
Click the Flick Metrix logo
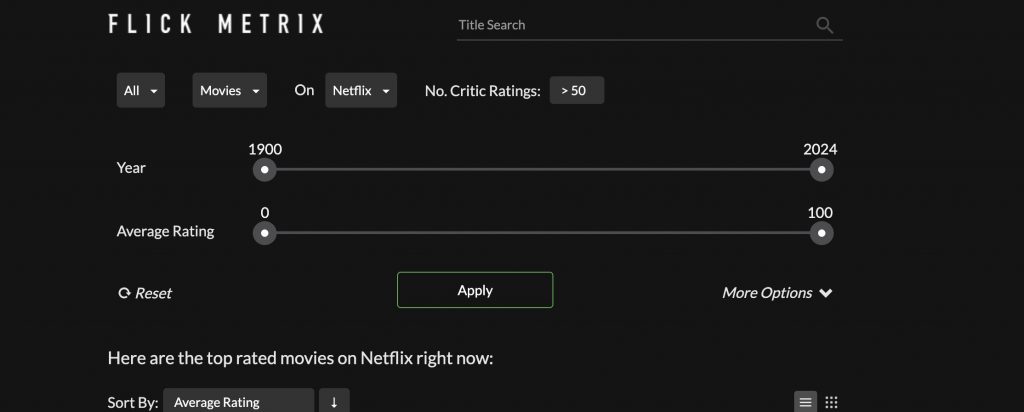(x=216, y=24)
